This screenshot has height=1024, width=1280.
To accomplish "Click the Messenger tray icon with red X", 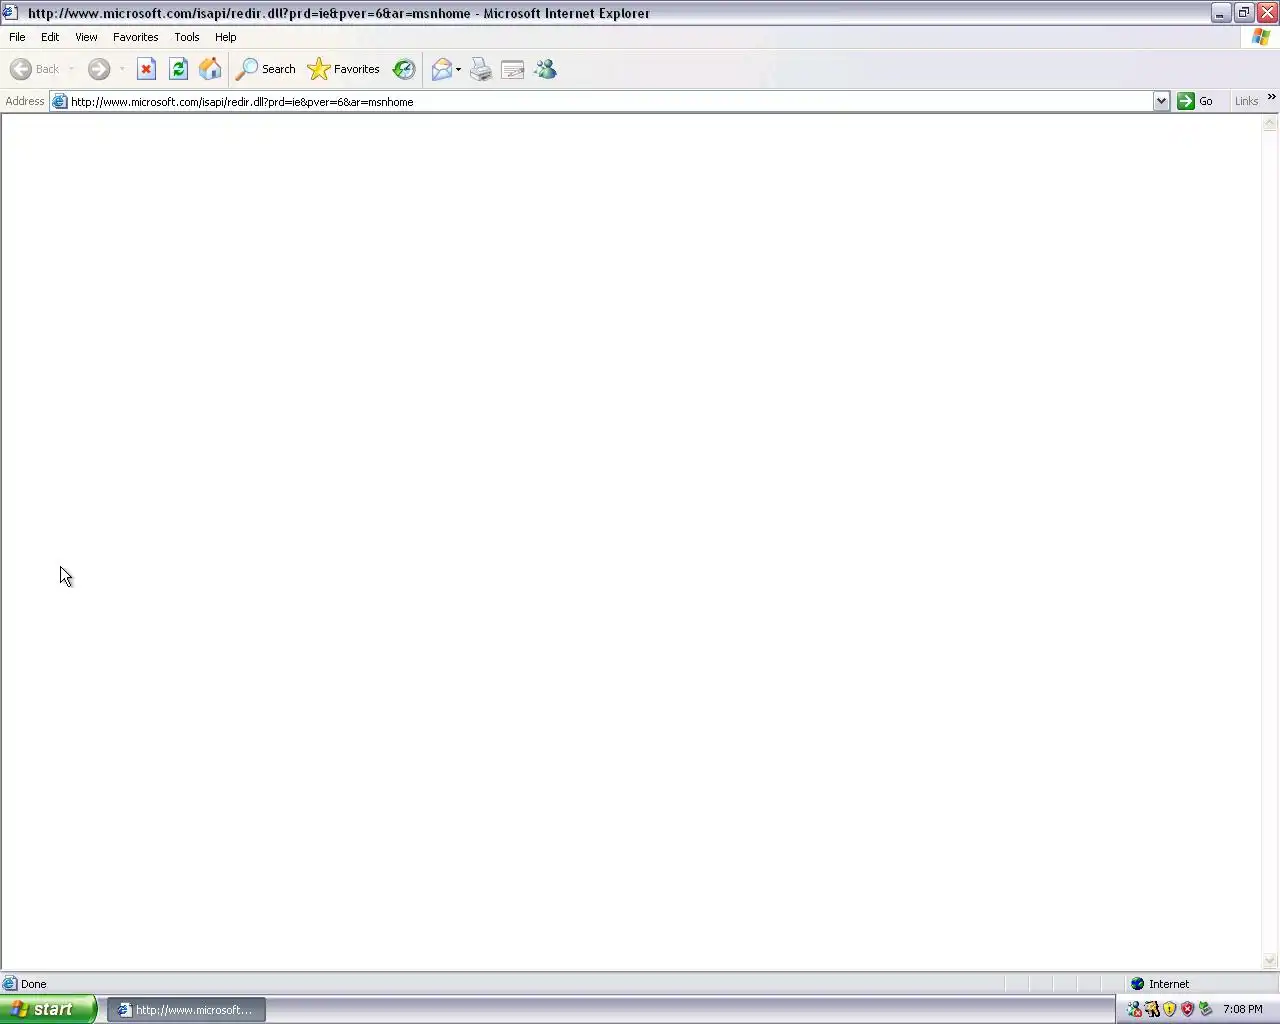I will [x=1134, y=1009].
